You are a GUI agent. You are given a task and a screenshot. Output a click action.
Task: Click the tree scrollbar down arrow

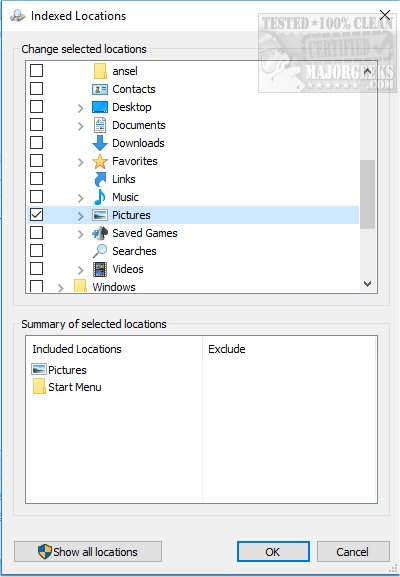click(x=367, y=284)
